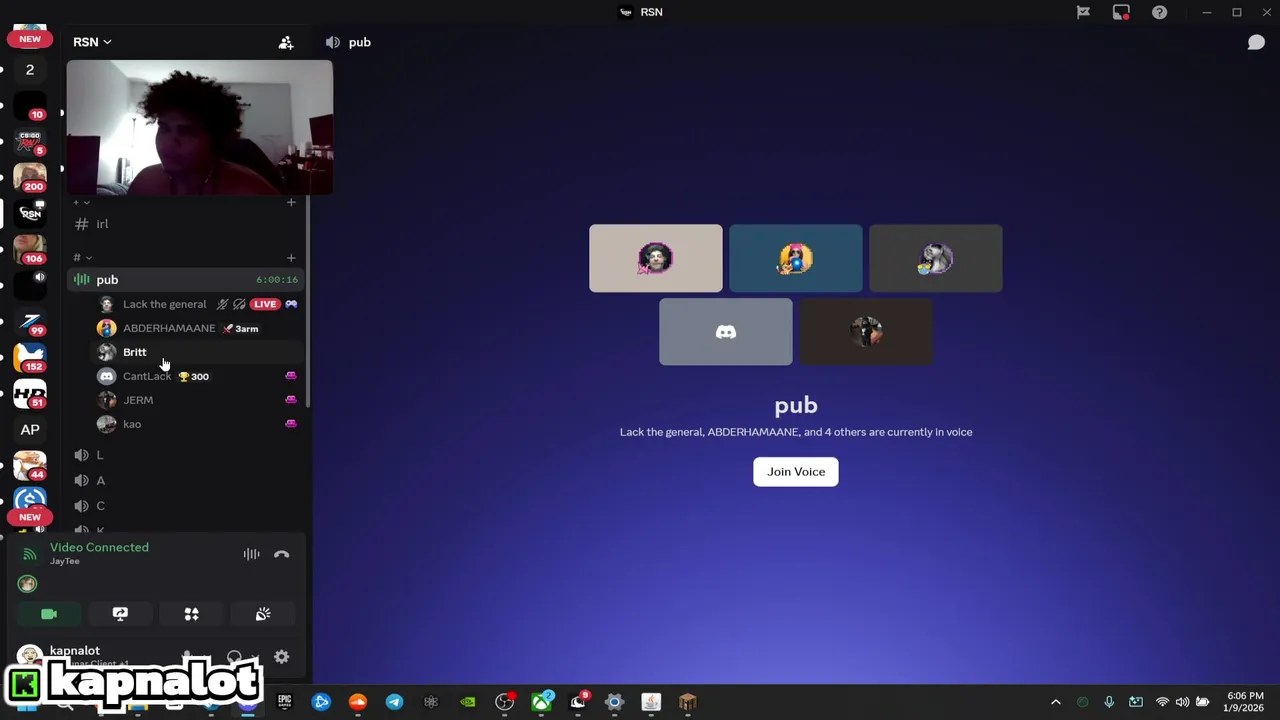
Task: Jump to the top NEW unread indicator
Action: click(x=30, y=39)
